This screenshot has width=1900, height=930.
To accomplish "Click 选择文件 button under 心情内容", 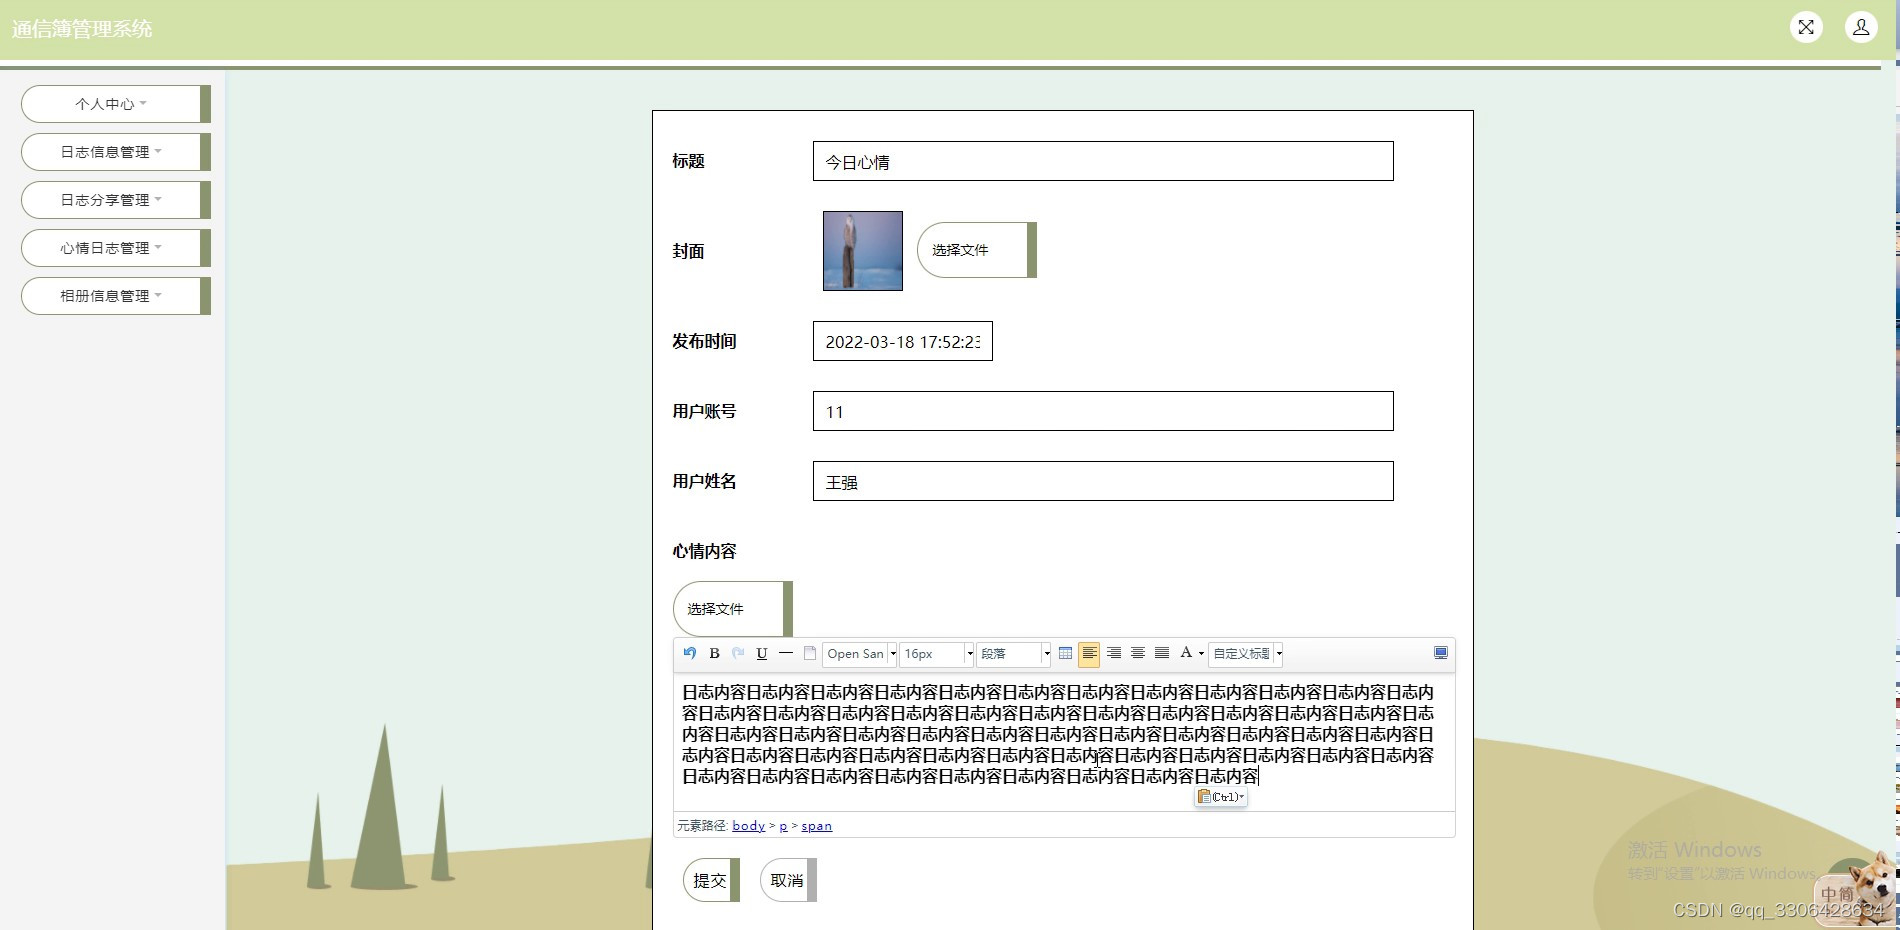I will (732, 609).
